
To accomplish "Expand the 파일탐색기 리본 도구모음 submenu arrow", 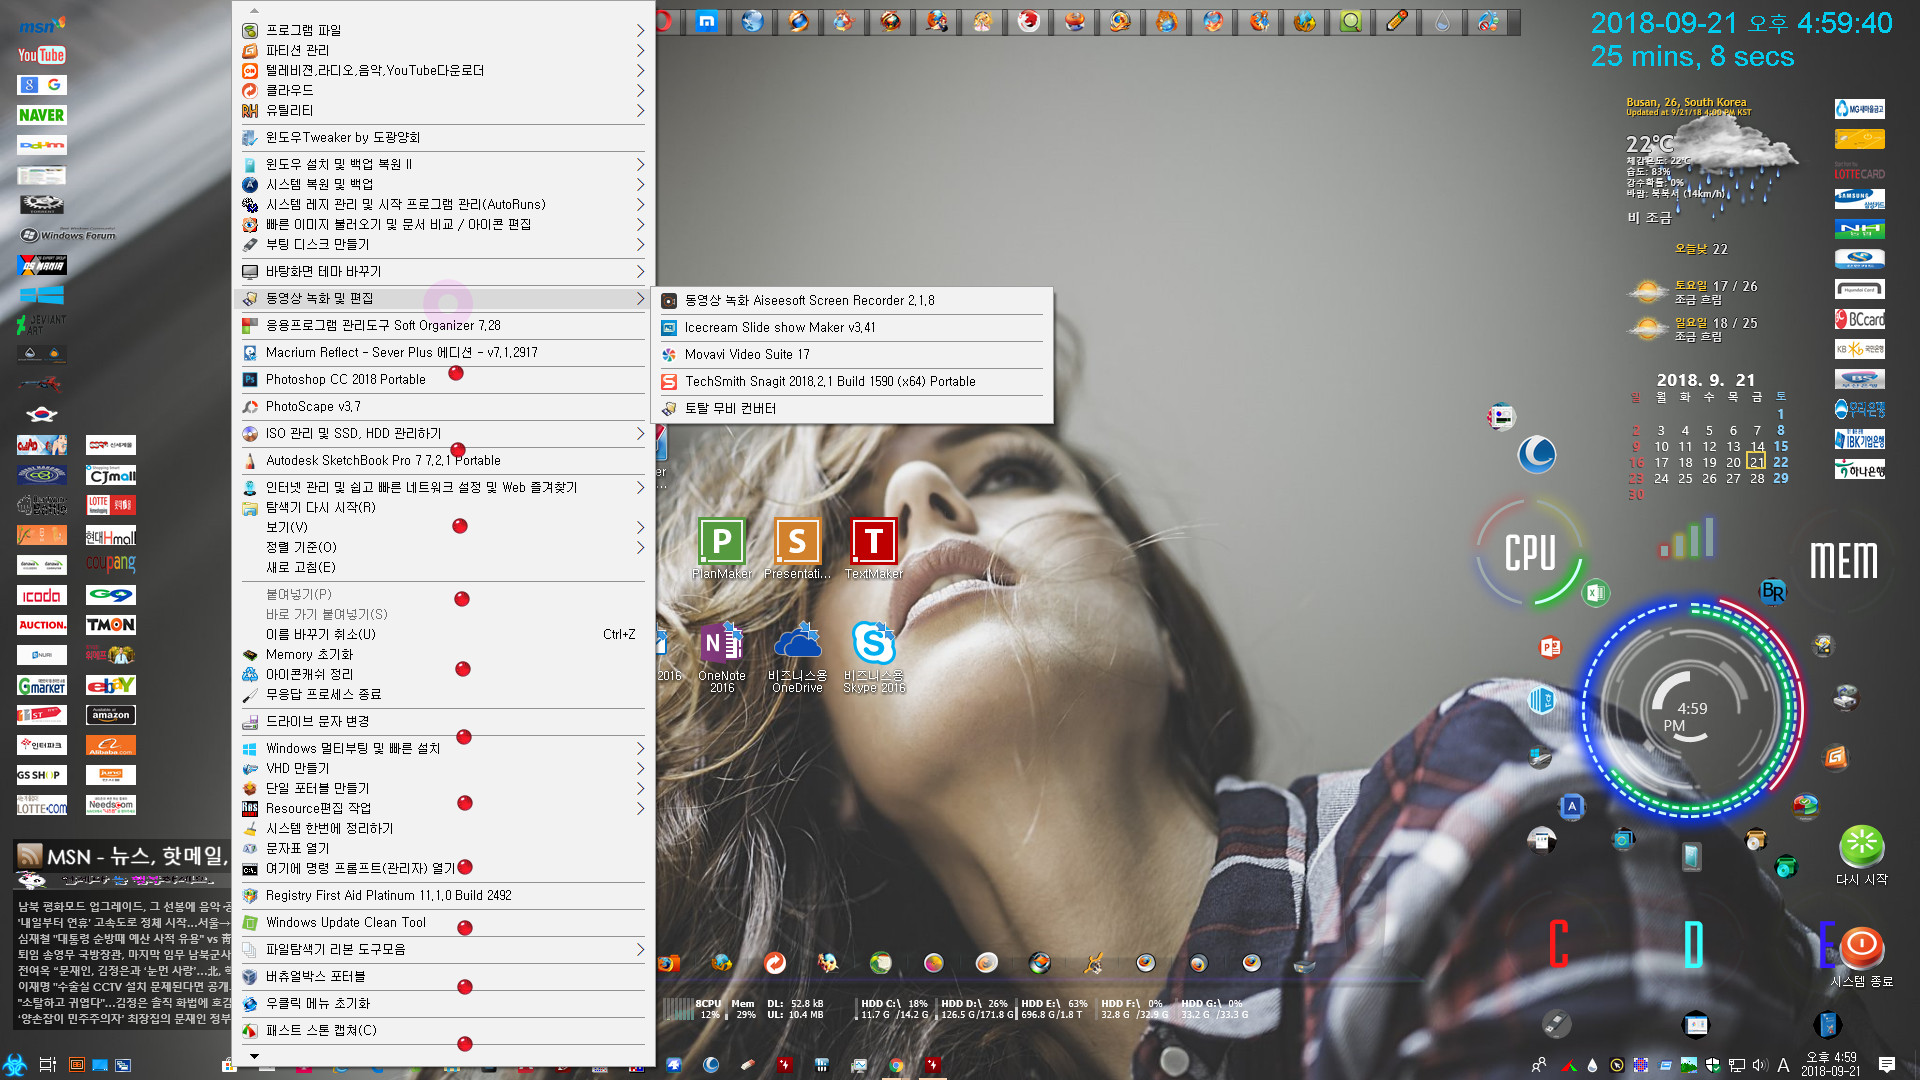I will coord(640,949).
